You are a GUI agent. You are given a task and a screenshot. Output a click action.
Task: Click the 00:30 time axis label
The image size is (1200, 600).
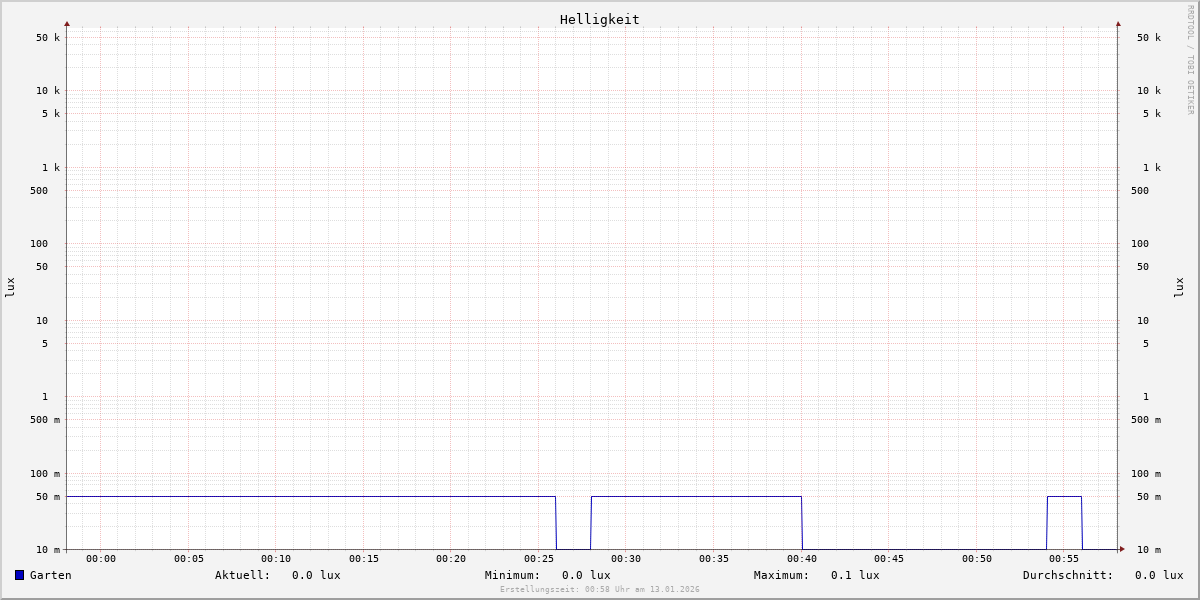click(x=626, y=559)
